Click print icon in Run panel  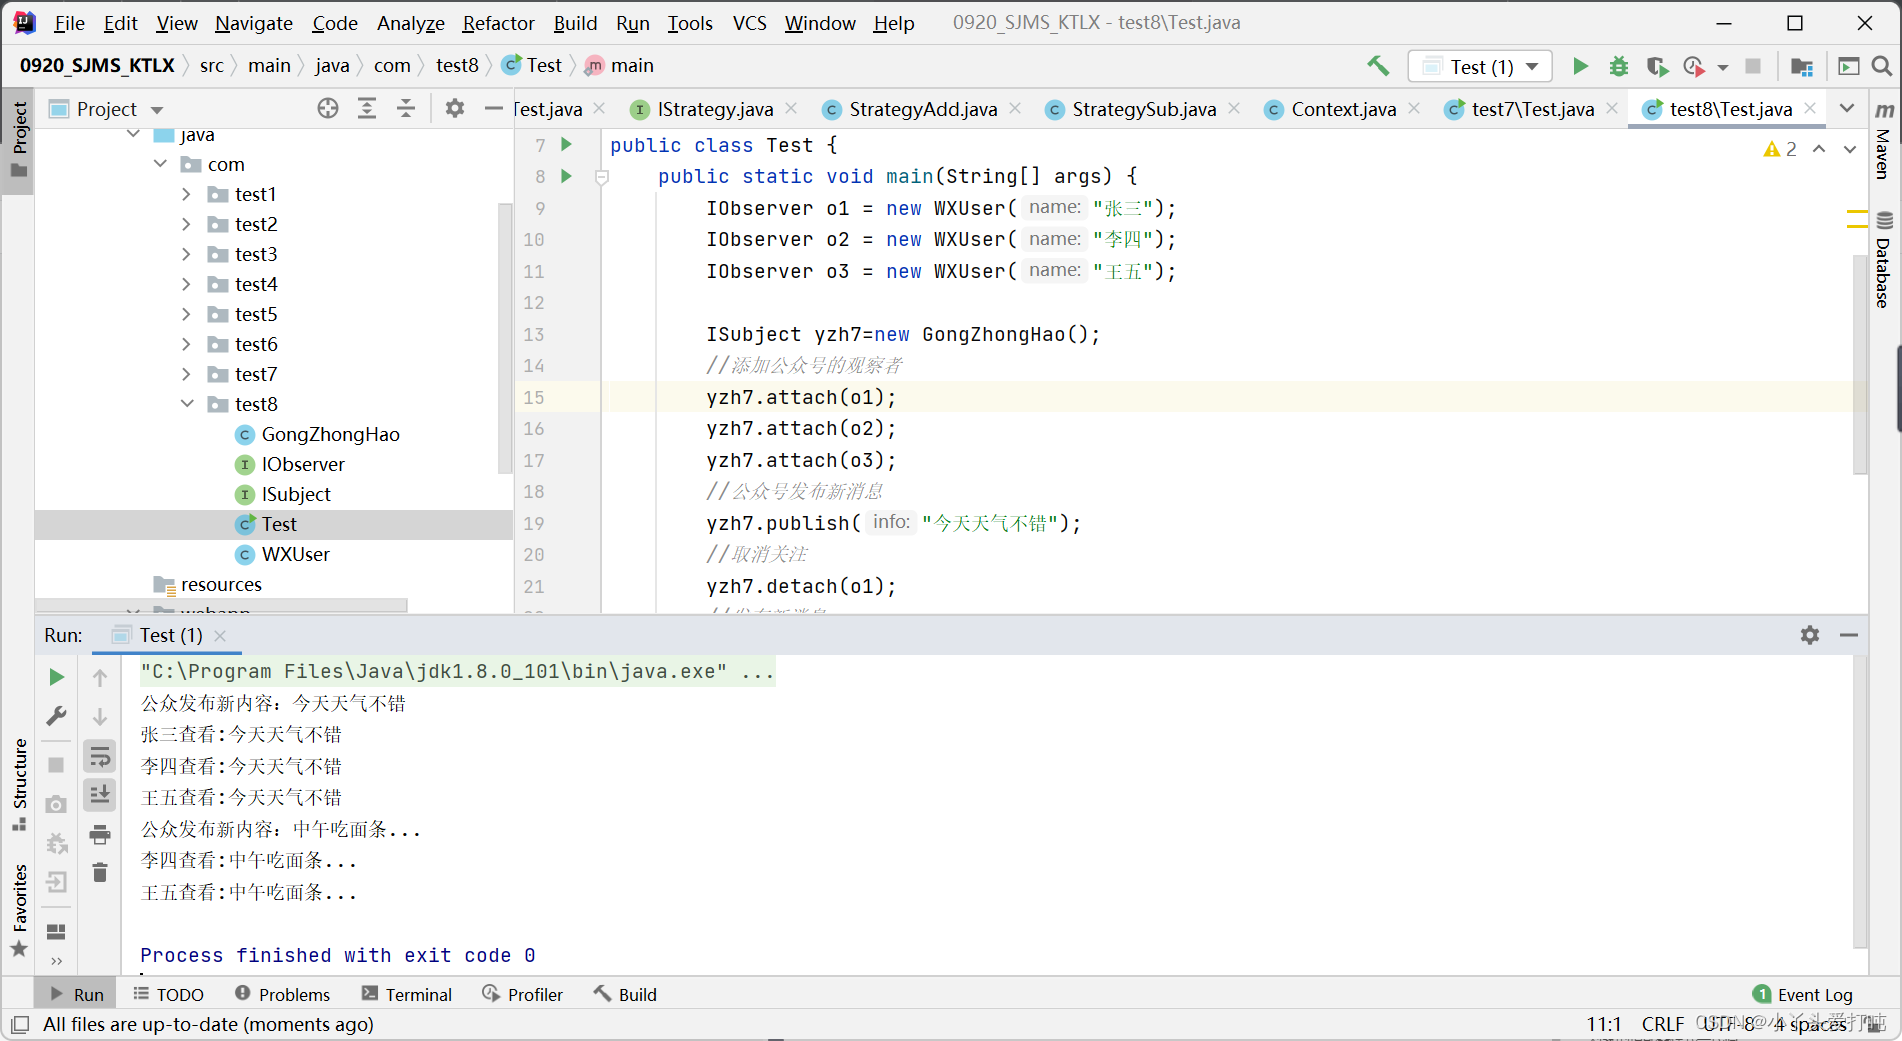point(100,834)
